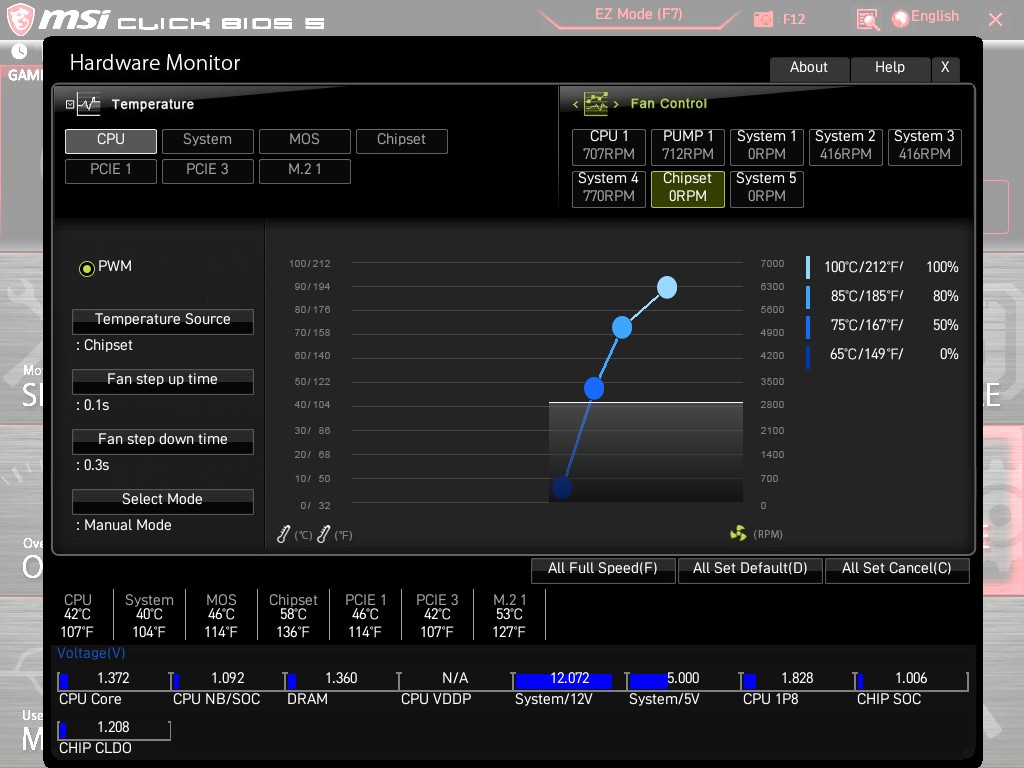Click the System/12V 12.072 voltage bar
This screenshot has width=1024, height=768.
tap(569, 680)
